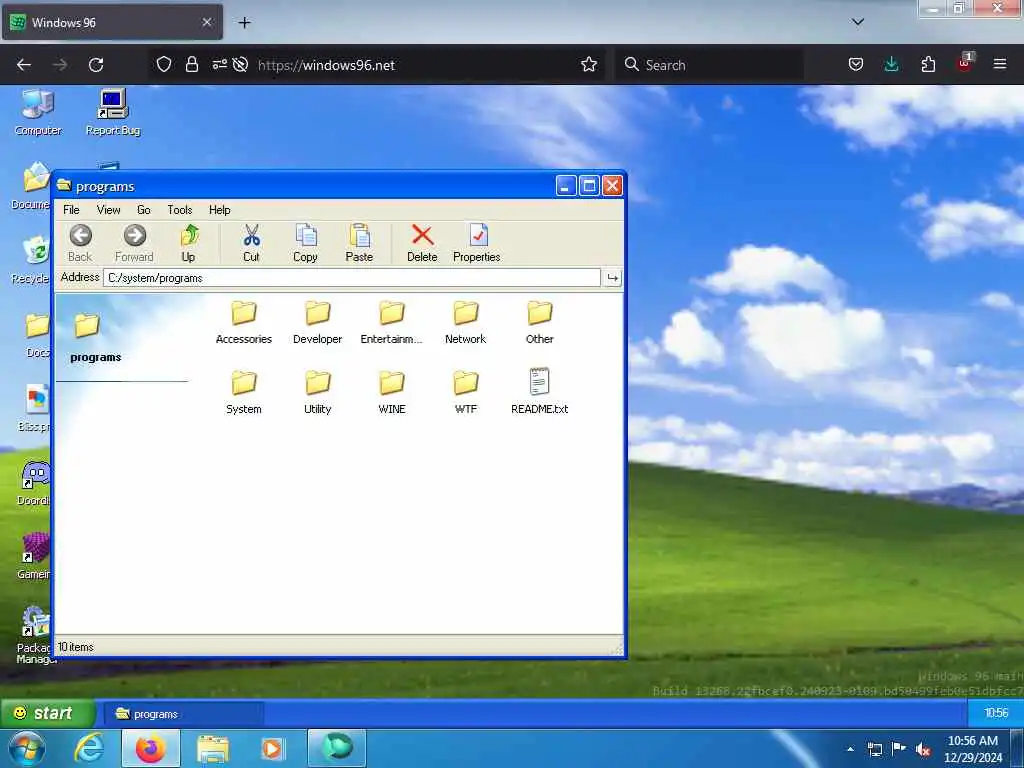Open the site security lock icon
The height and width of the screenshot is (768, 1024).
pyautogui.click(x=191, y=65)
